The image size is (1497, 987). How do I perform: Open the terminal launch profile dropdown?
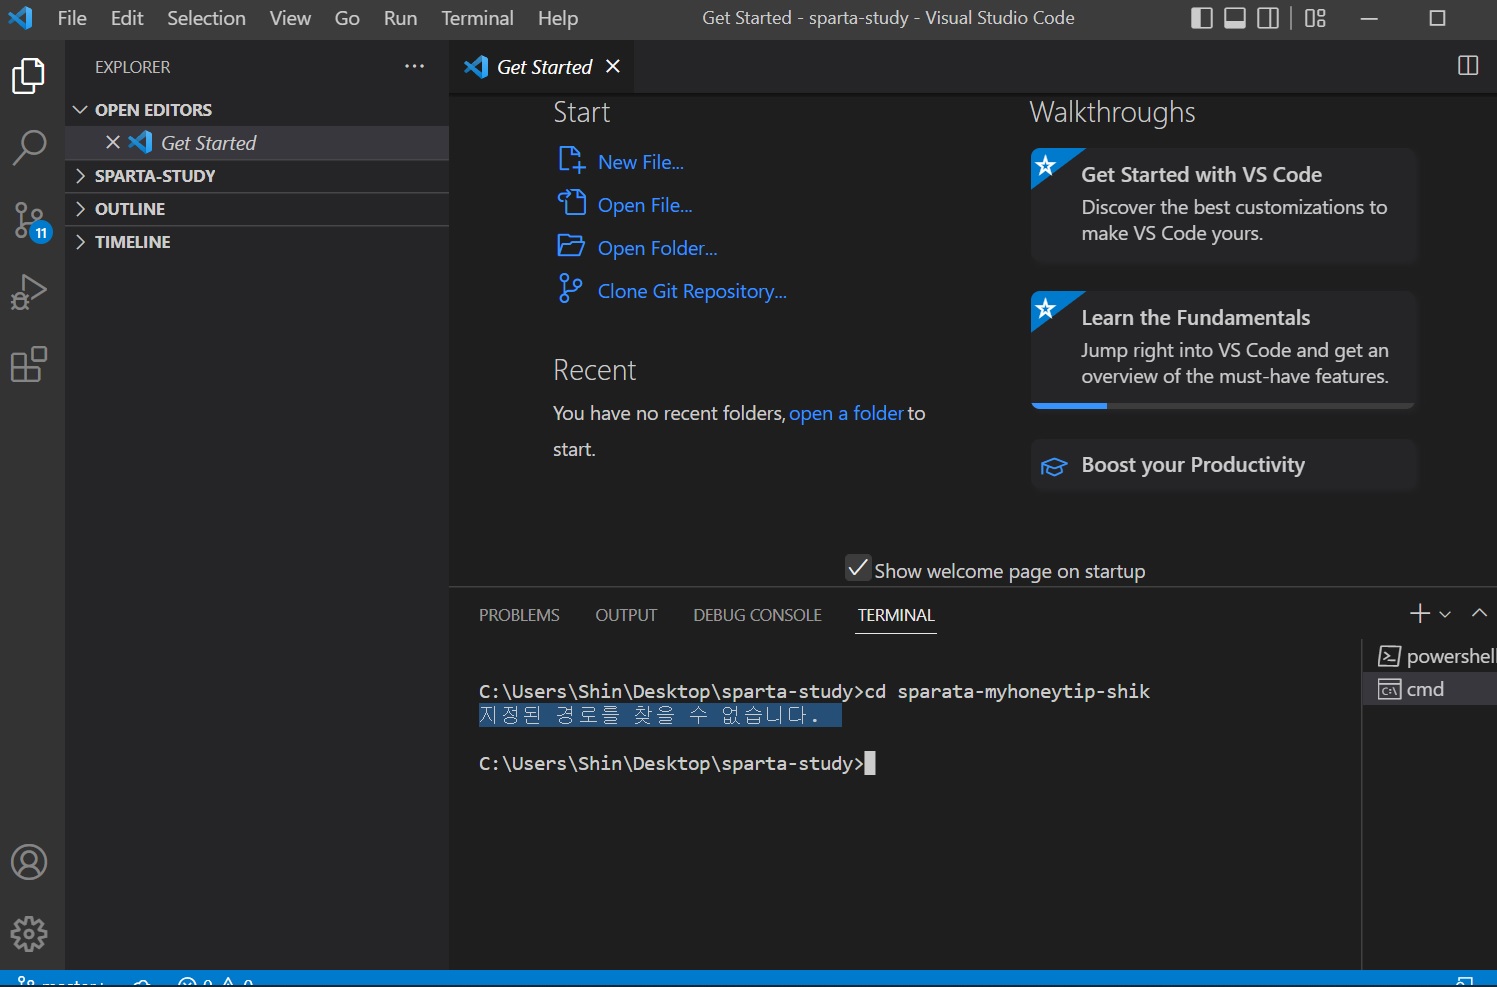click(x=1445, y=614)
